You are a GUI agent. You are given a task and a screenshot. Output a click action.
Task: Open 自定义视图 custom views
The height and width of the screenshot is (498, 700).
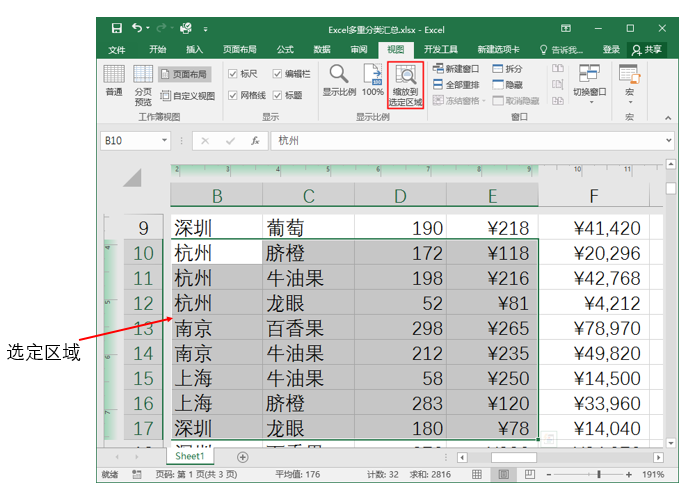188,95
